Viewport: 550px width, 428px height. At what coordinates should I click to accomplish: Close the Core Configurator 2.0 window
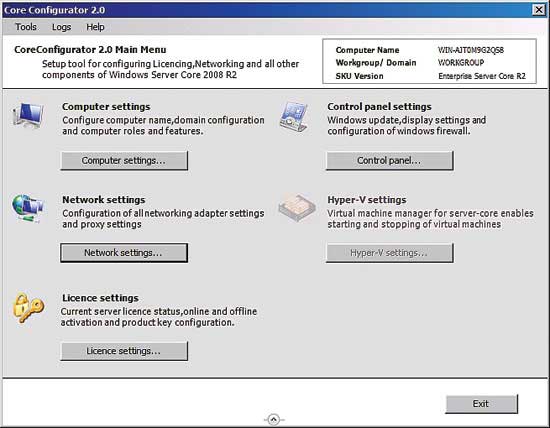tap(538, 10)
